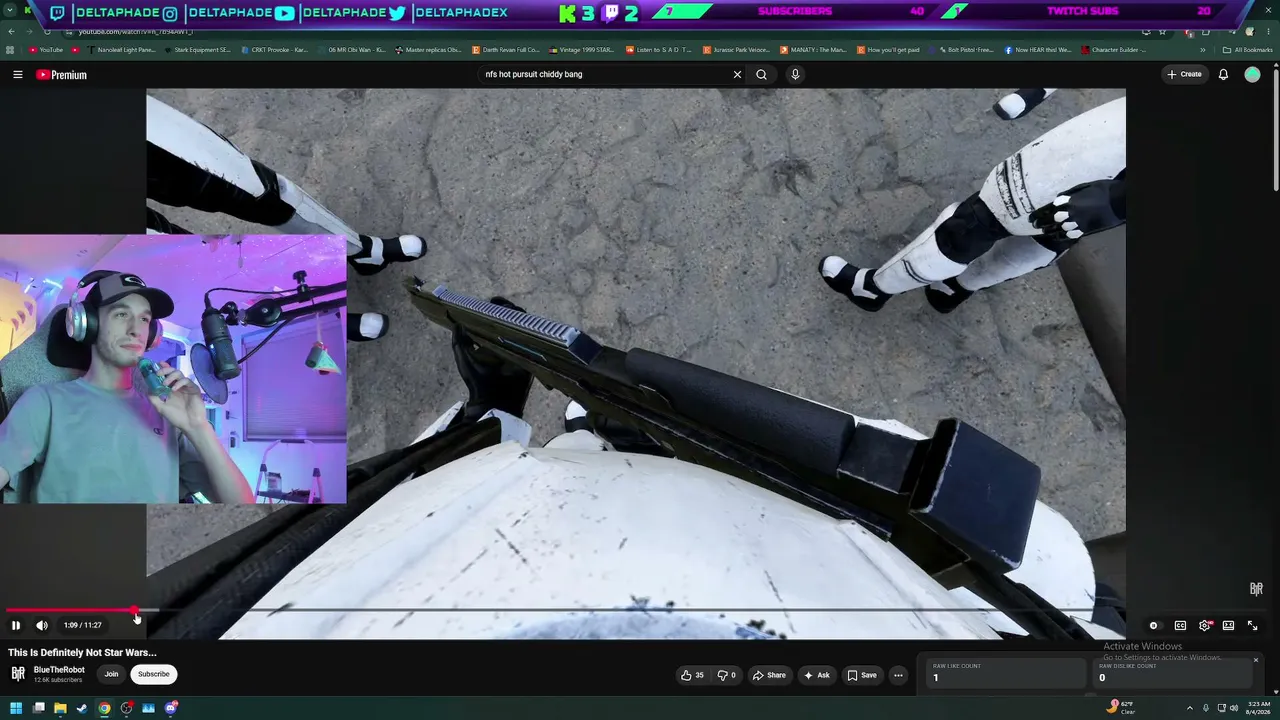Subscribe to BlueTheRobot
Image resolution: width=1280 pixels, height=720 pixels.
154,674
